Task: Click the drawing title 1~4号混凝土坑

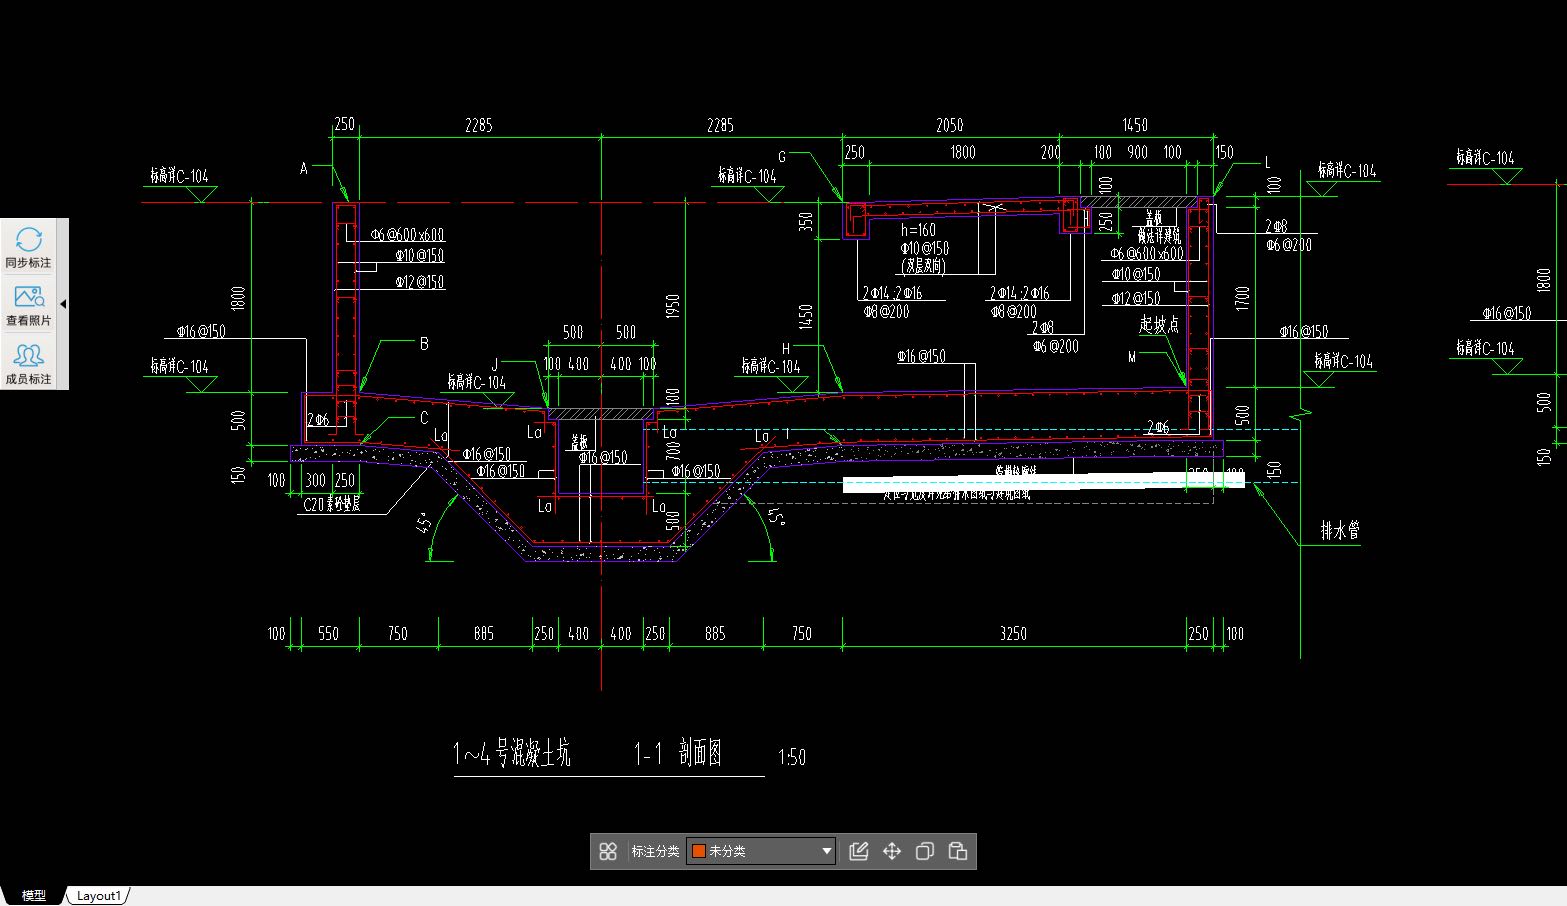Action: coord(512,753)
